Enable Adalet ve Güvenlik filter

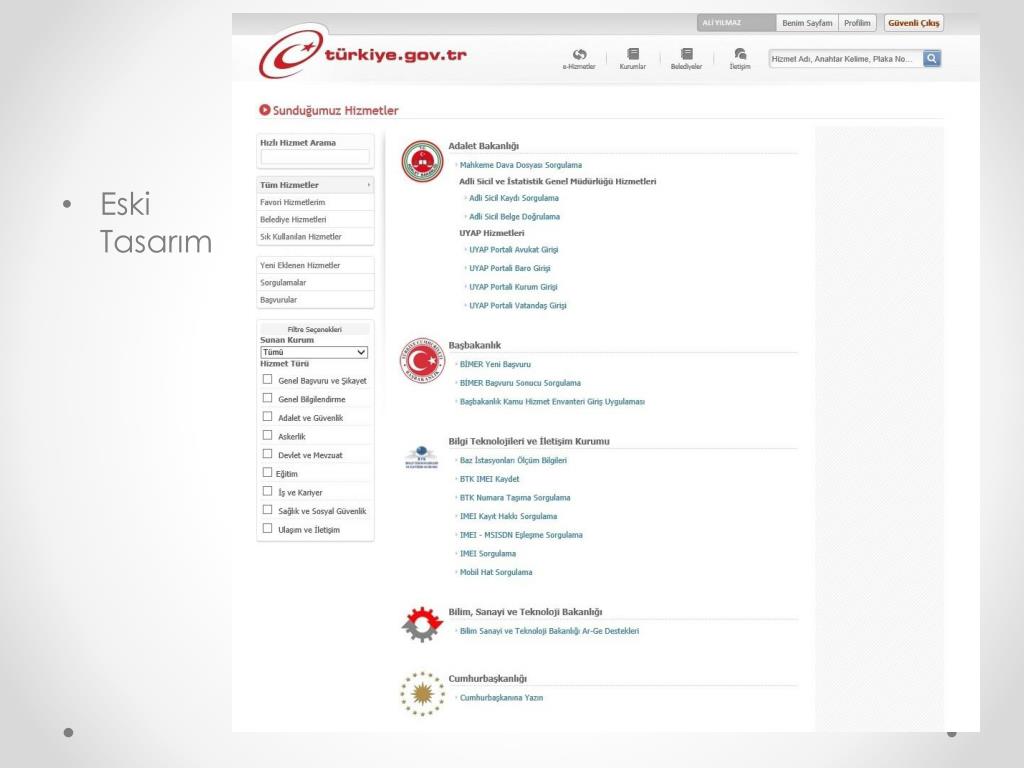click(x=267, y=417)
